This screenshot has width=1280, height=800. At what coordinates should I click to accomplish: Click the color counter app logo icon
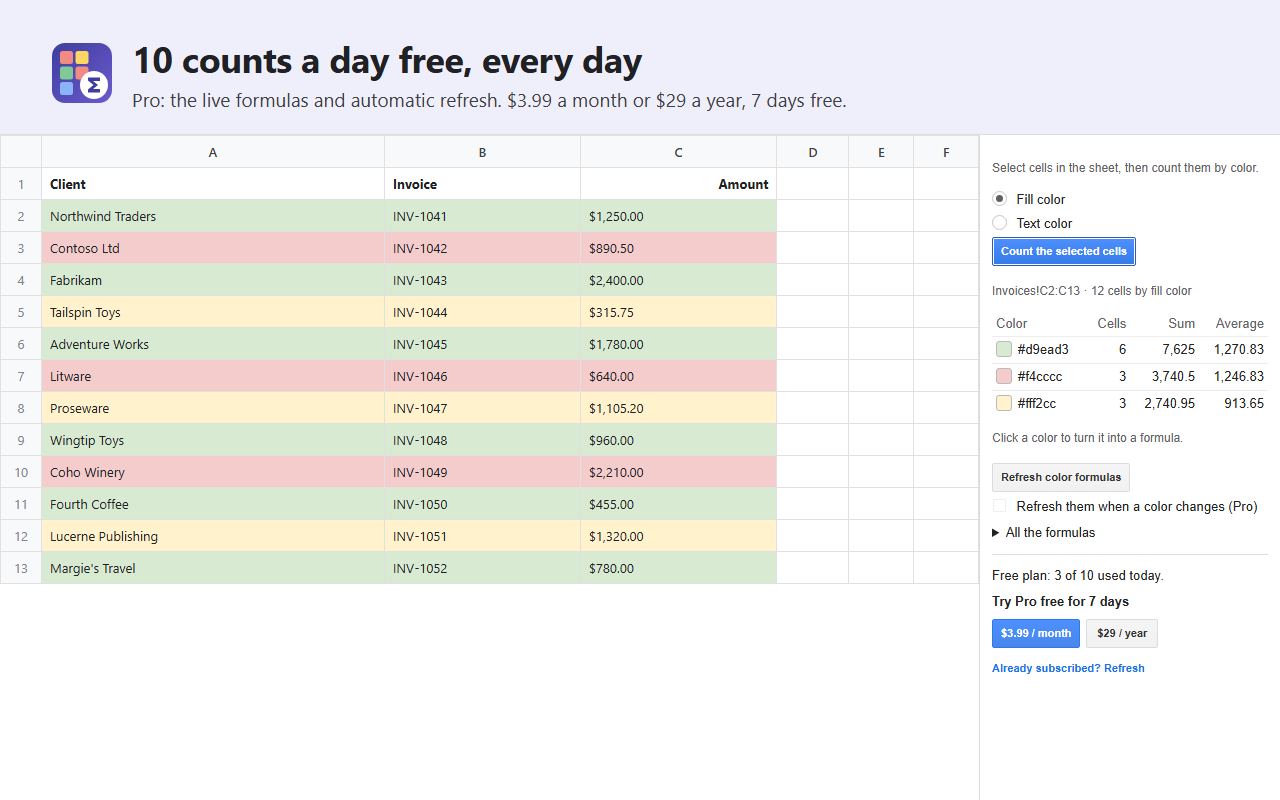(x=82, y=73)
